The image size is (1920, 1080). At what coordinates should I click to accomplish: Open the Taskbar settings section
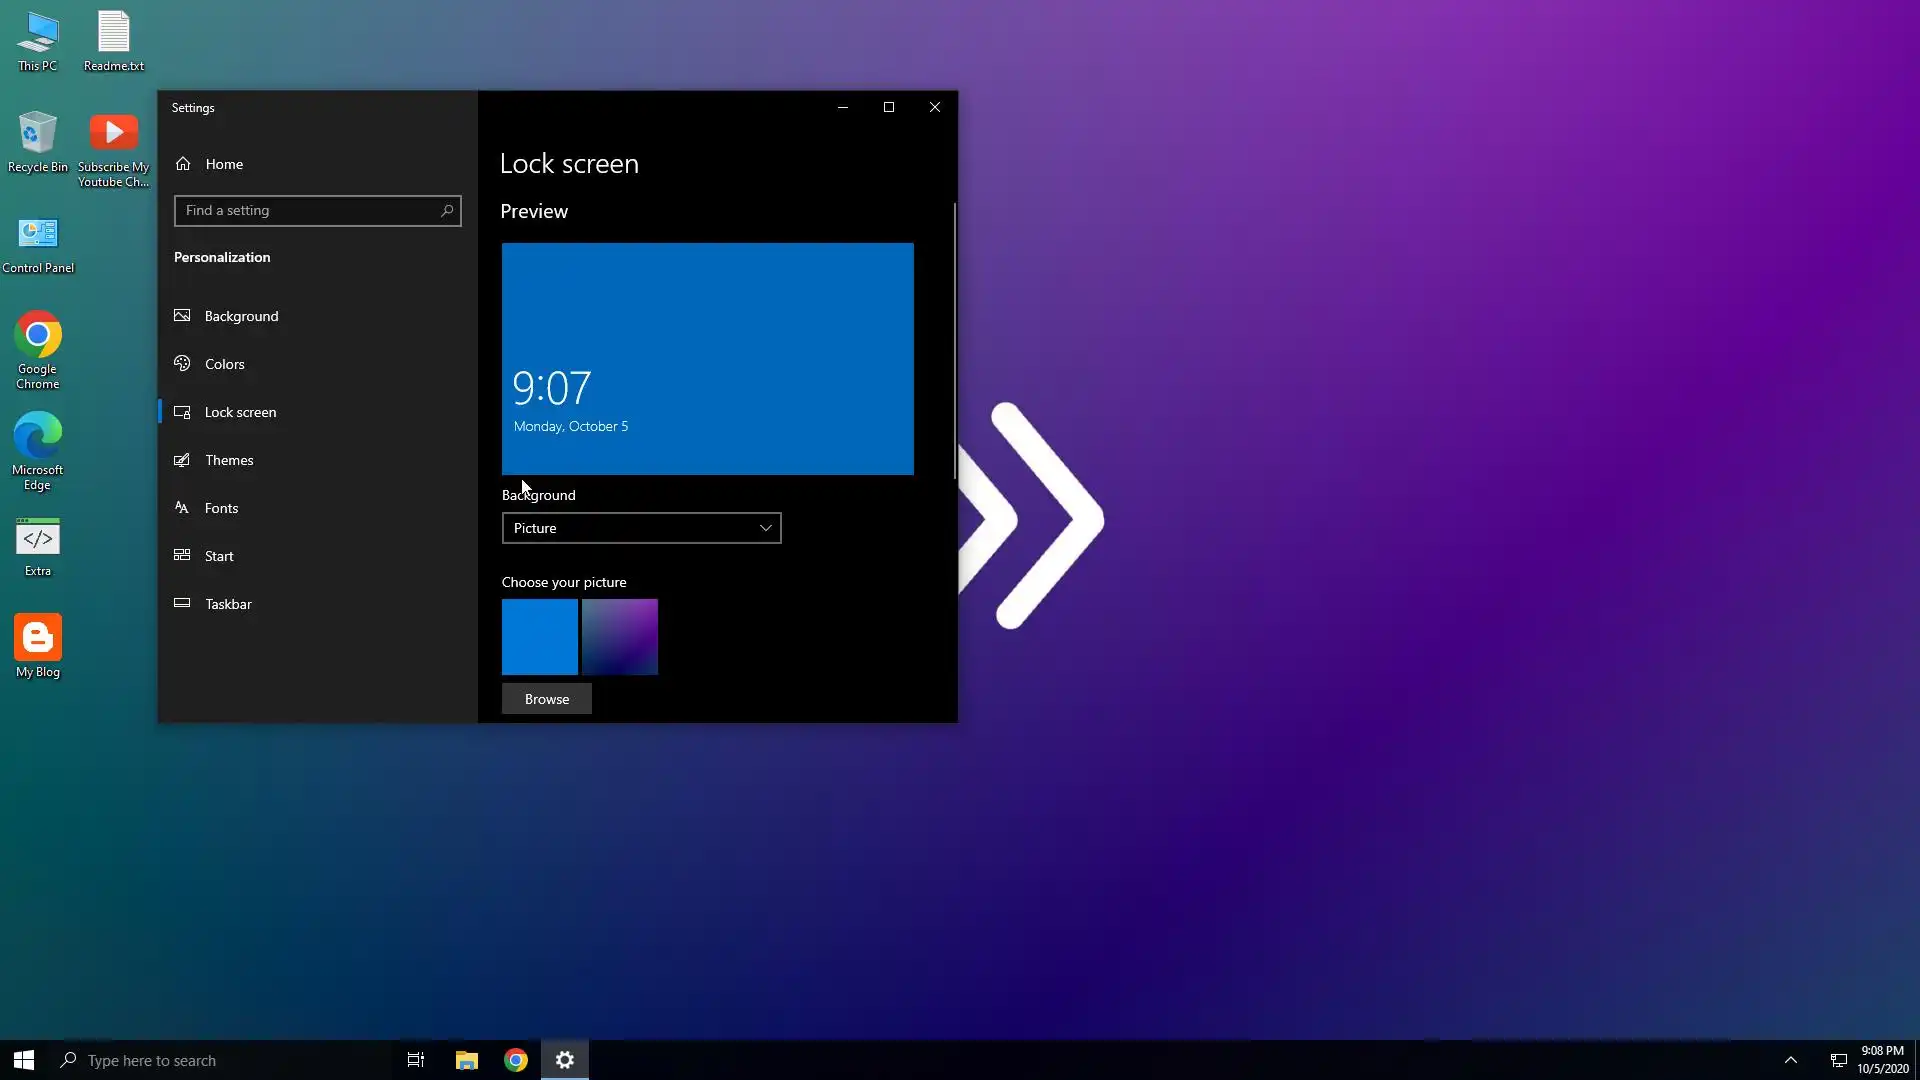point(228,604)
